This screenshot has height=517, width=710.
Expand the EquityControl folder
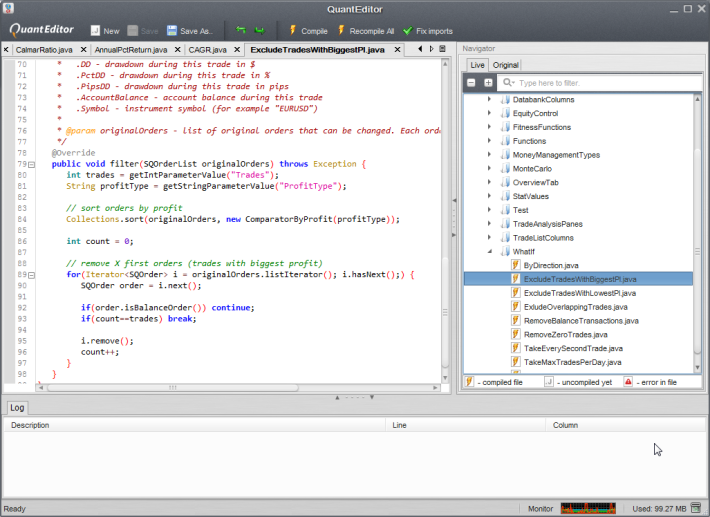click(489, 113)
